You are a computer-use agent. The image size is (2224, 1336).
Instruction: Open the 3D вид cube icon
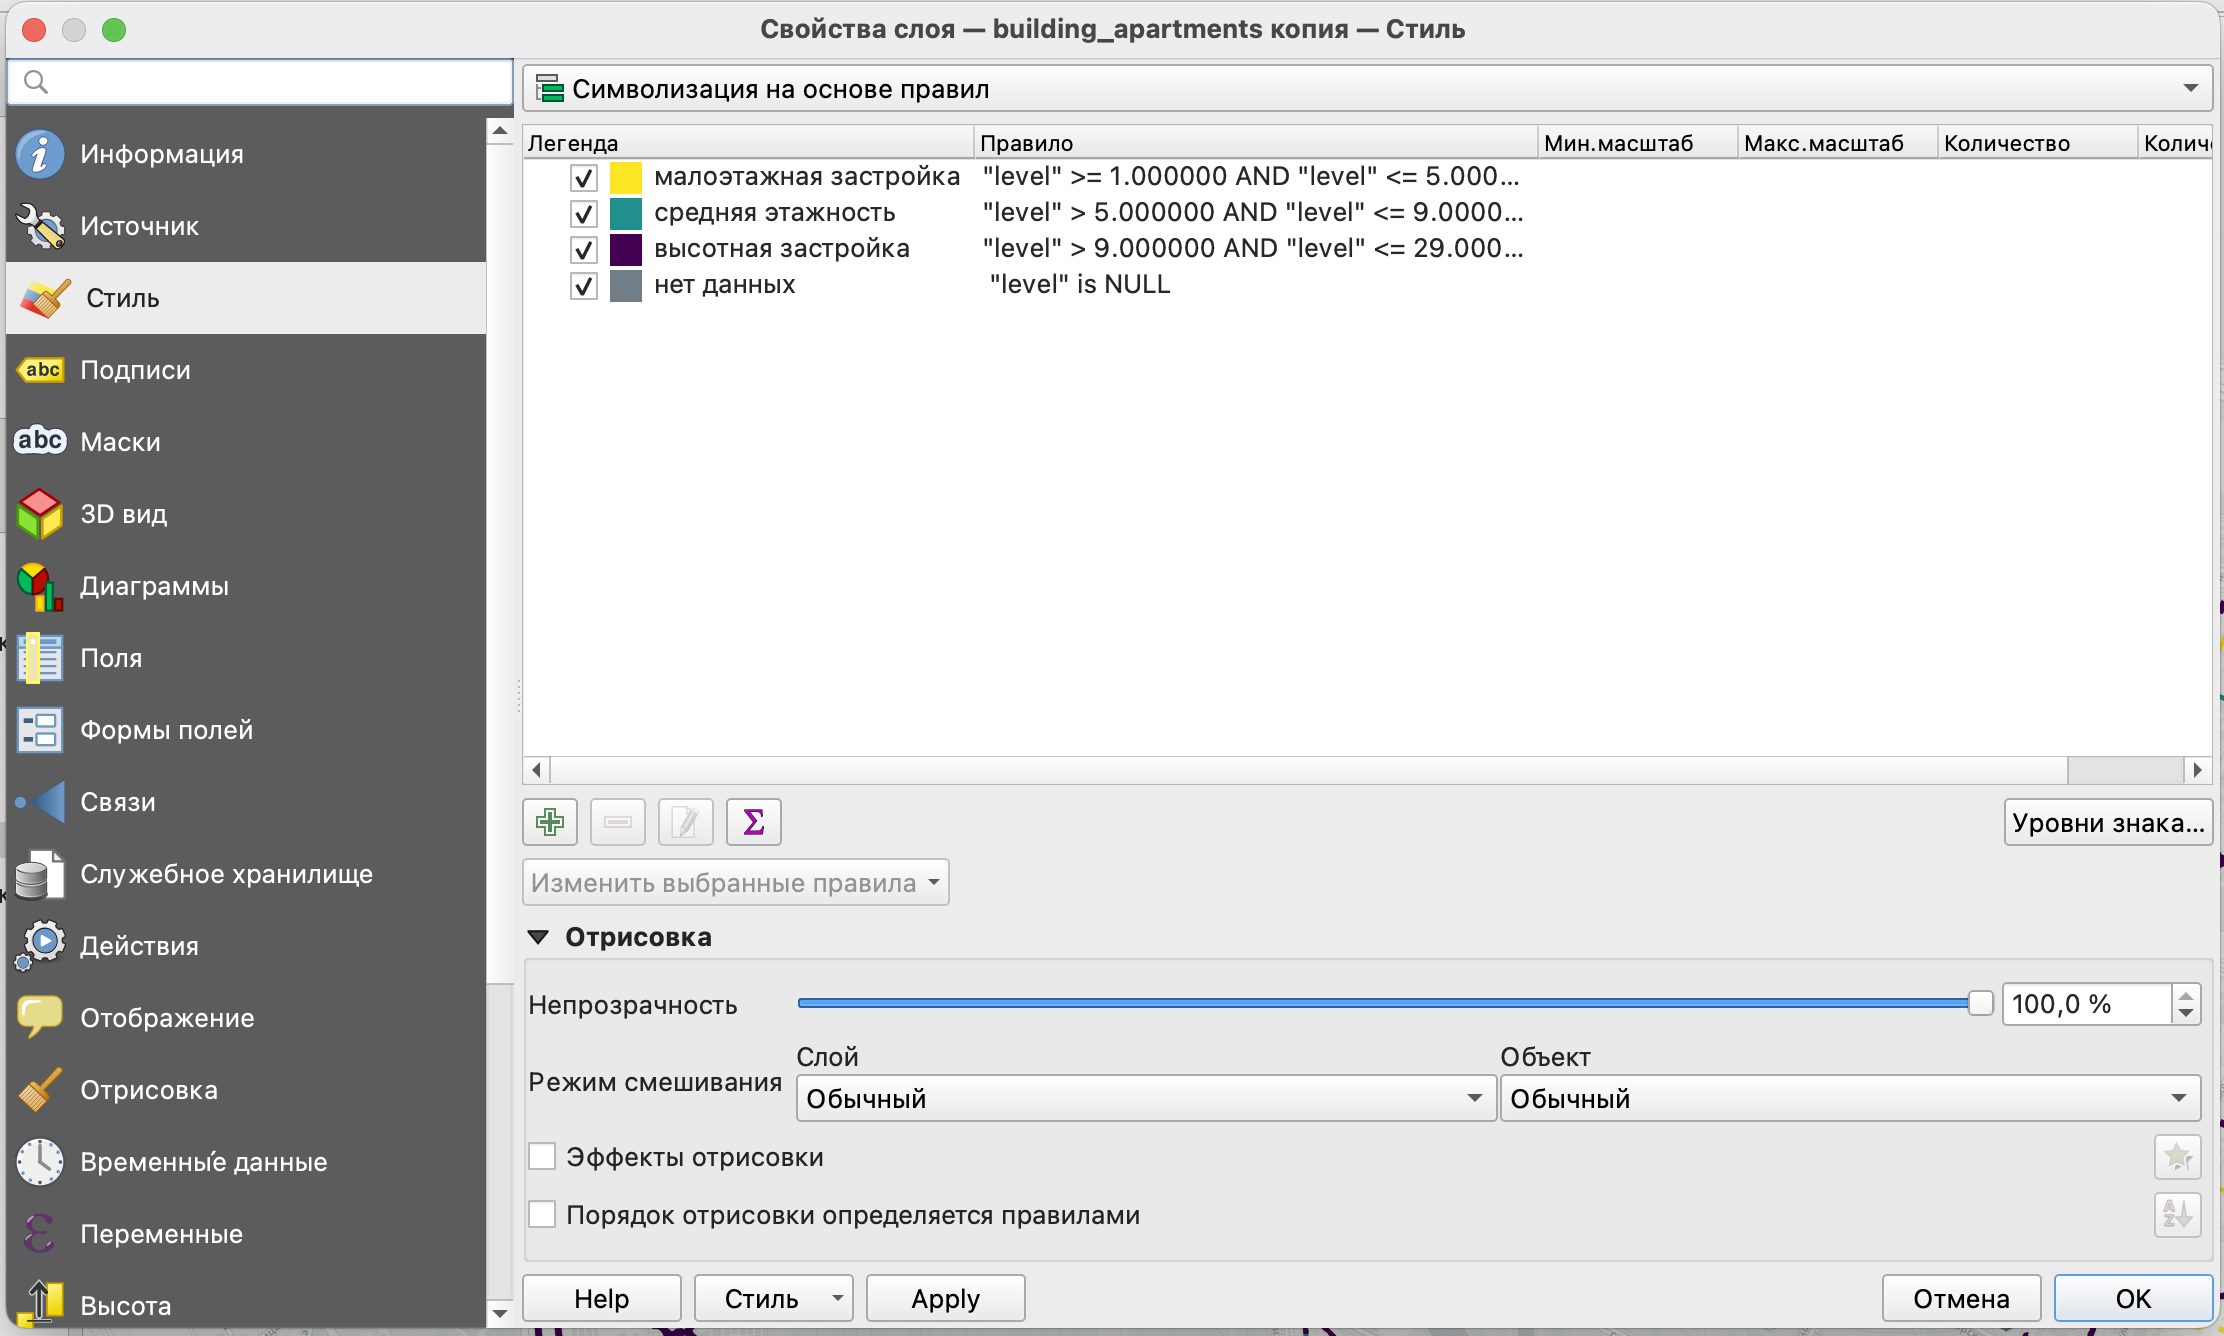pyautogui.click(x=40, y=514)
